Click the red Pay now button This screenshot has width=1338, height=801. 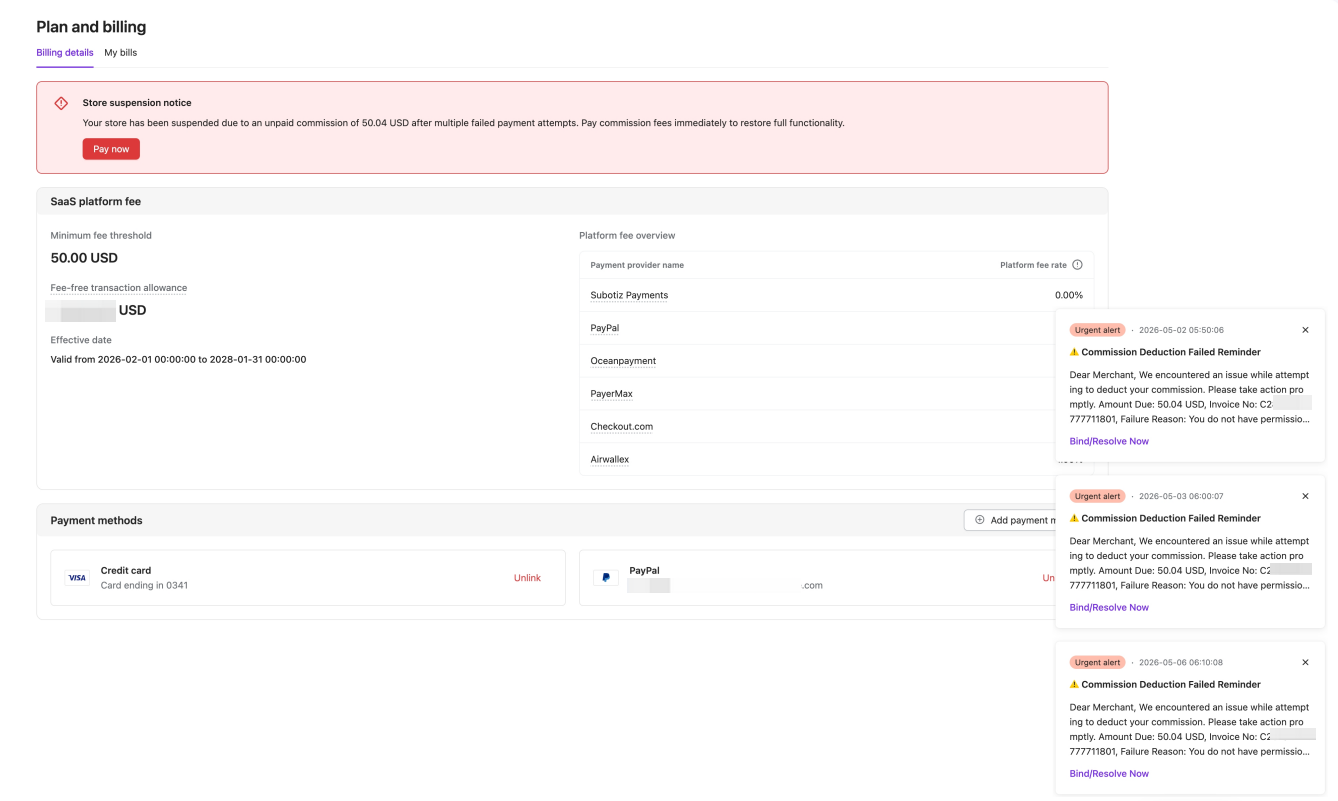[111, 149]
